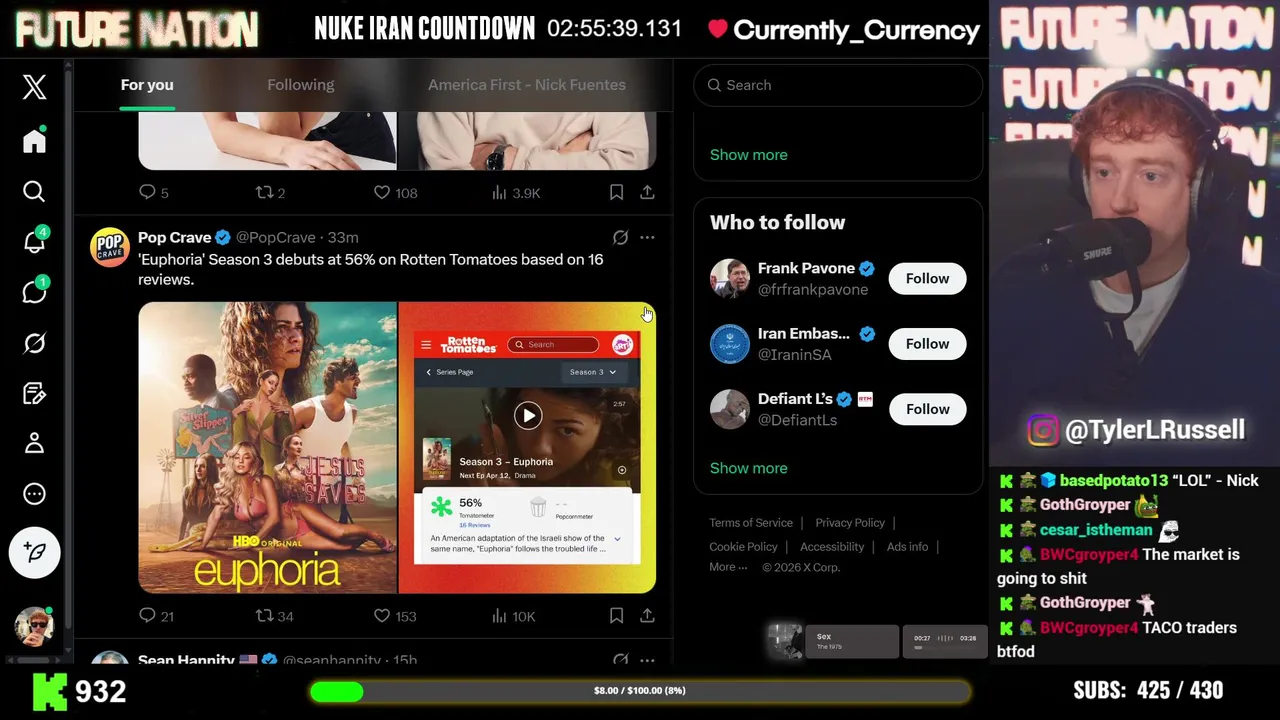Open Rotten Tomatoes screenshot image
1280x720 pixels.
[527, 448]
